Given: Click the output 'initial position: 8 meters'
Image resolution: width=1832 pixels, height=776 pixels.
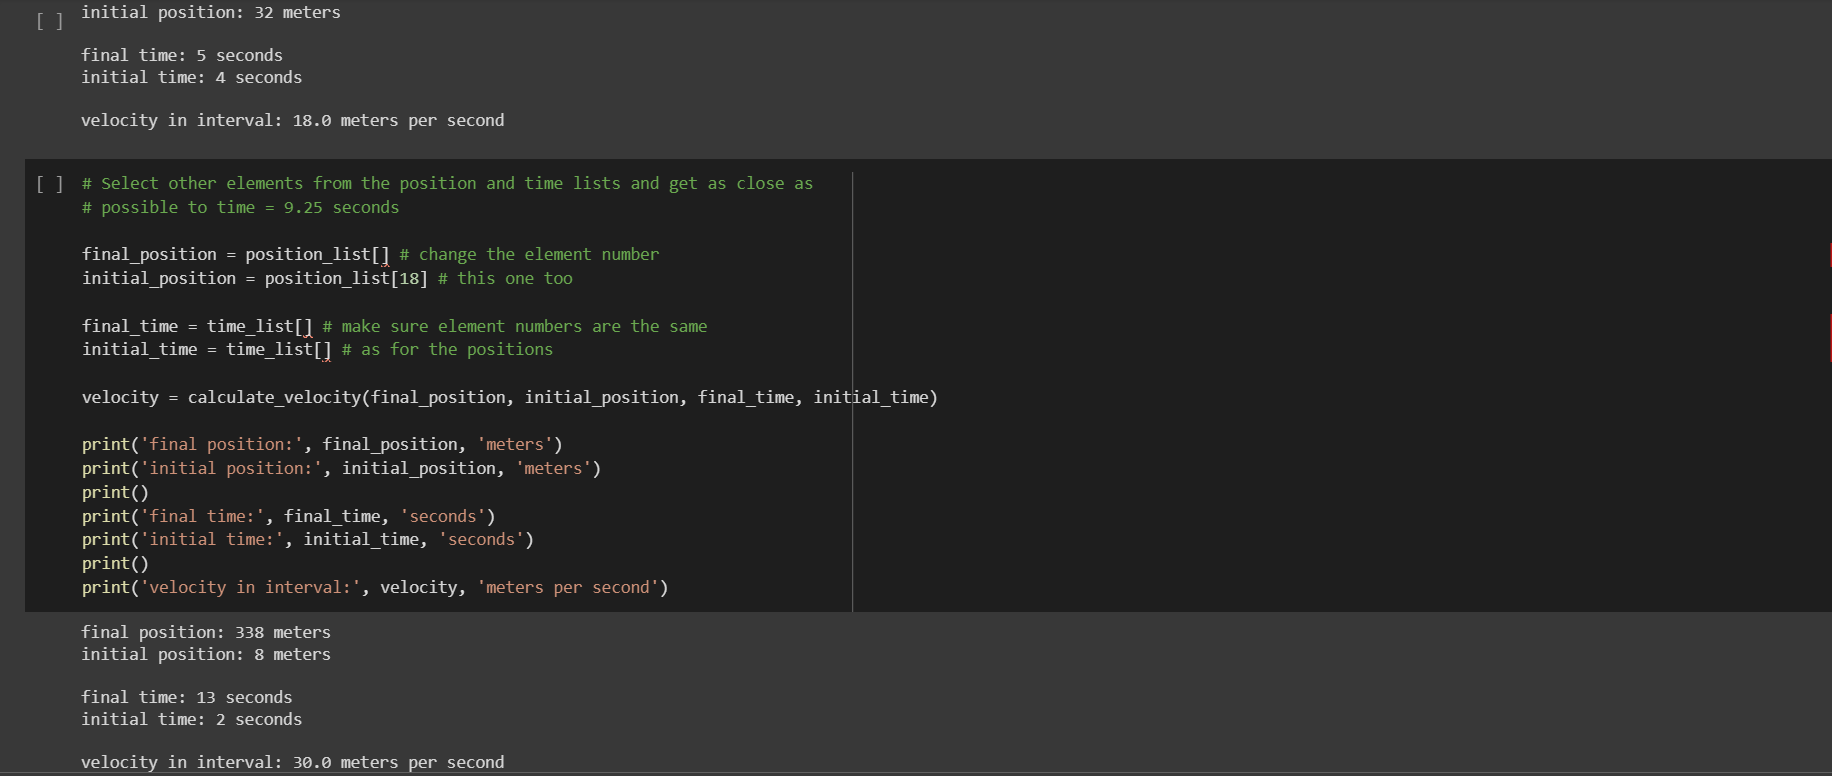Looking at the screenshot, I should click(x=206, y=654).
